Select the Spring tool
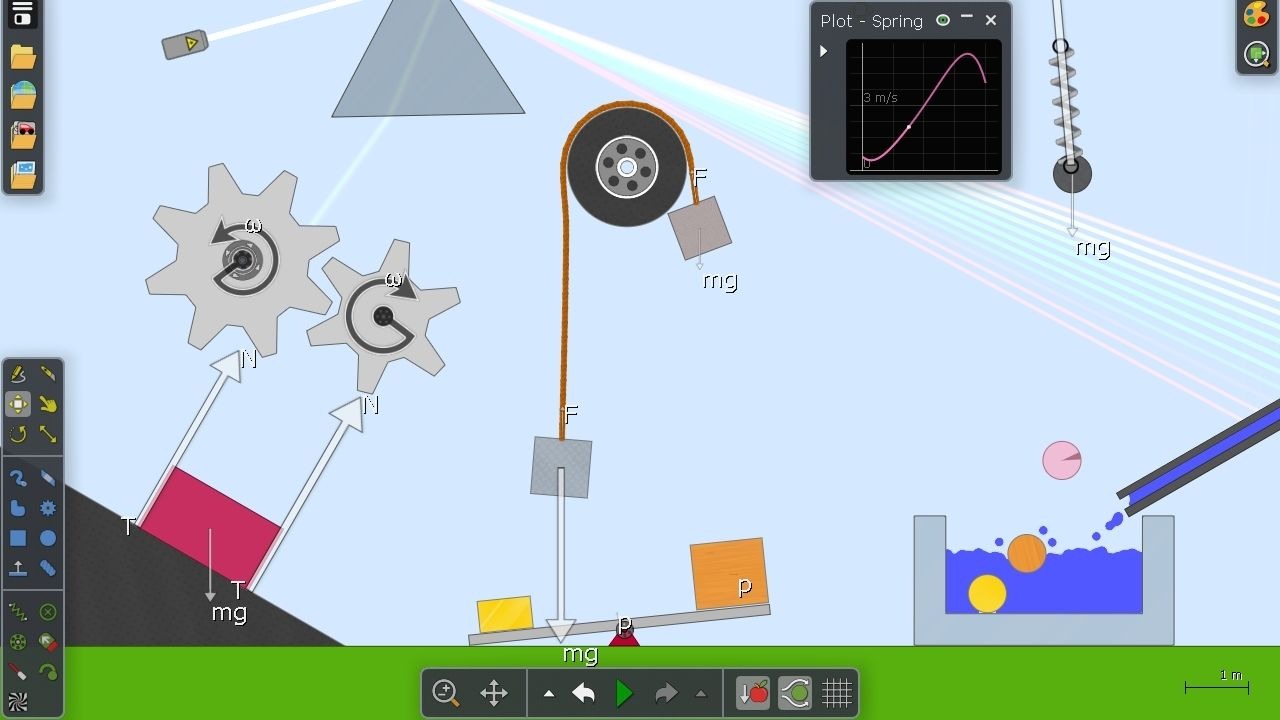1280x720 pixels. click(18, 612)
